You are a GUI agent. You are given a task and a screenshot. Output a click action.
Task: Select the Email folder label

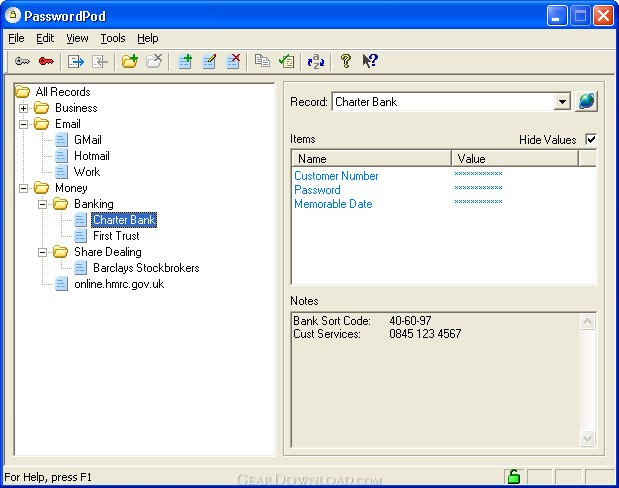[68, 124]
